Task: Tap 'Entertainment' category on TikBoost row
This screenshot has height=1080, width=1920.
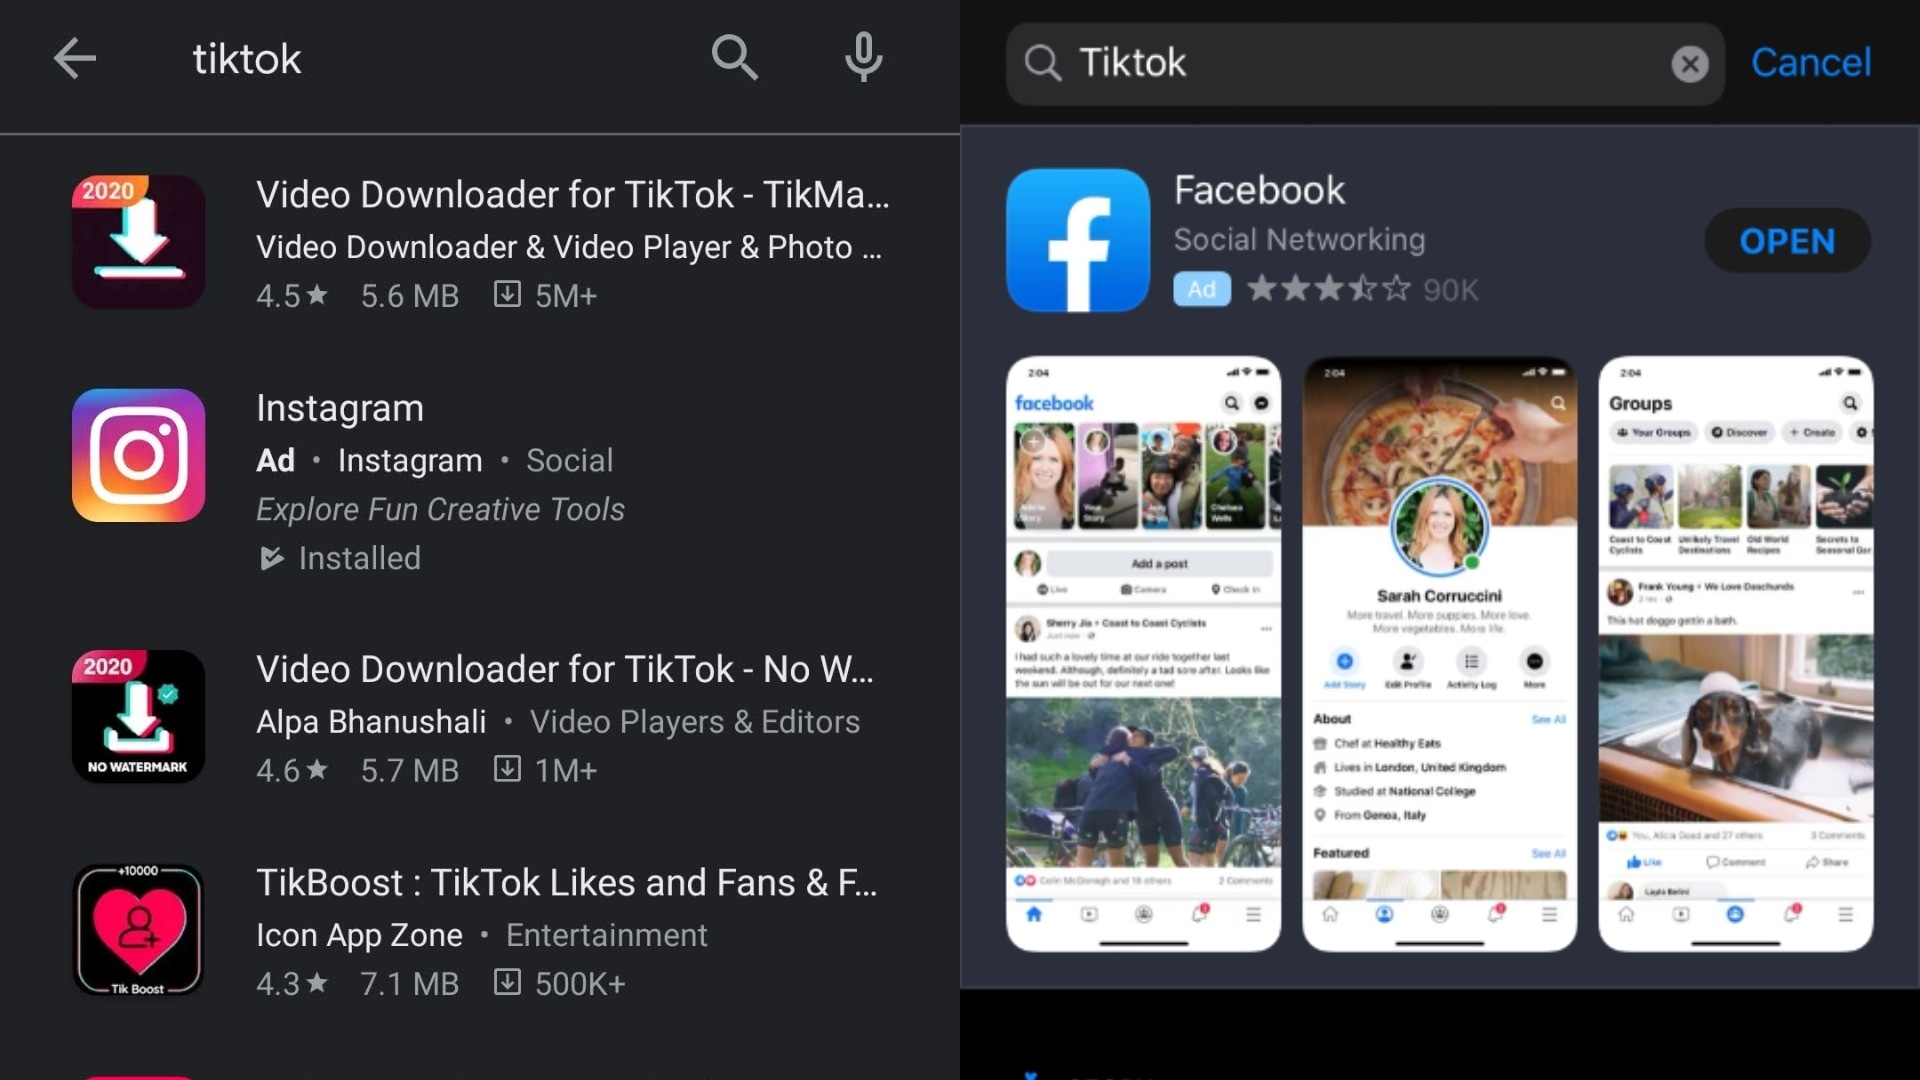Action: 606,935
